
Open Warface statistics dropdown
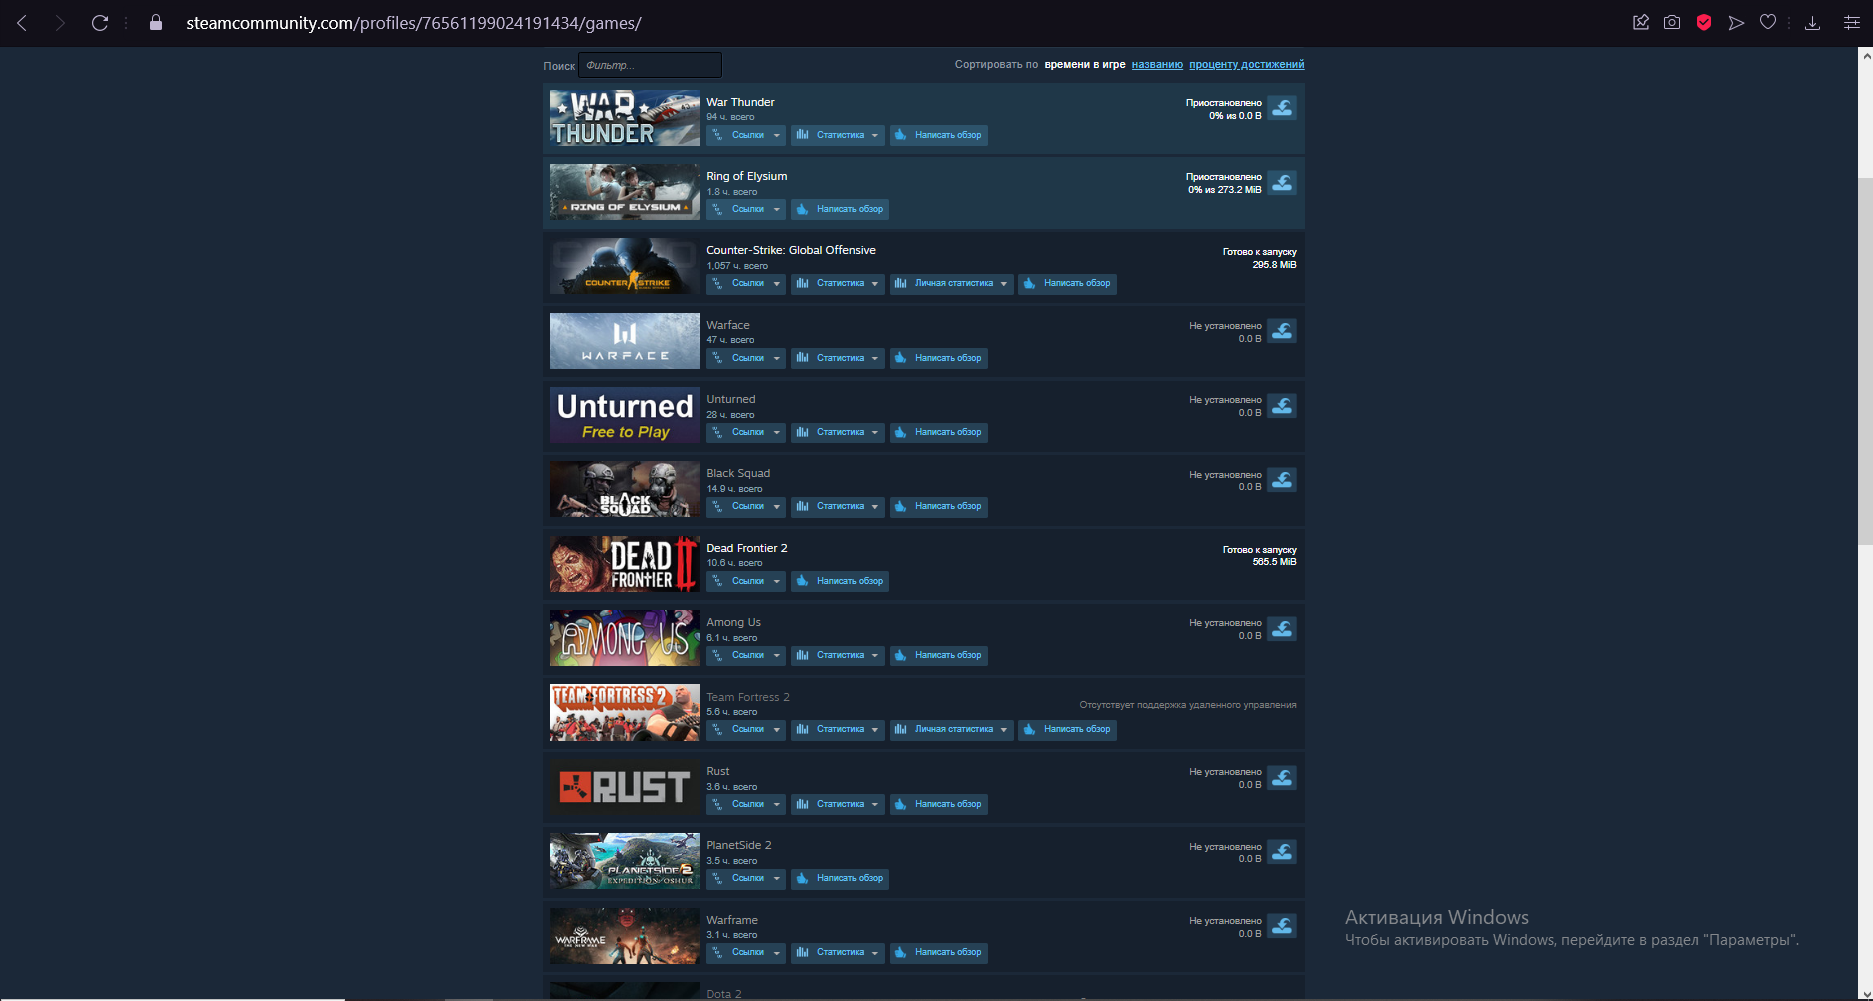coord(838,358)
